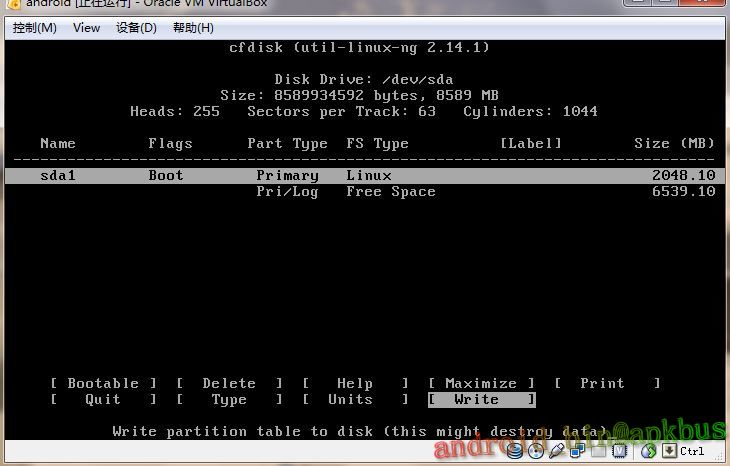Click the Pri/Log part type entry
Viewport: 730px width, 466px height.
(287, 192)
